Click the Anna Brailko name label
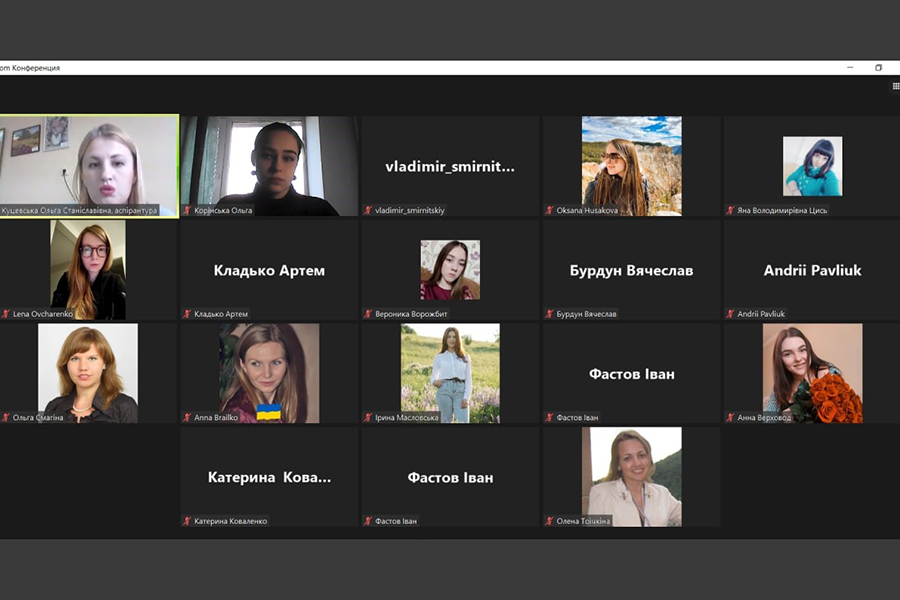The width and height of the screenshot is (900, 600). 216,418
